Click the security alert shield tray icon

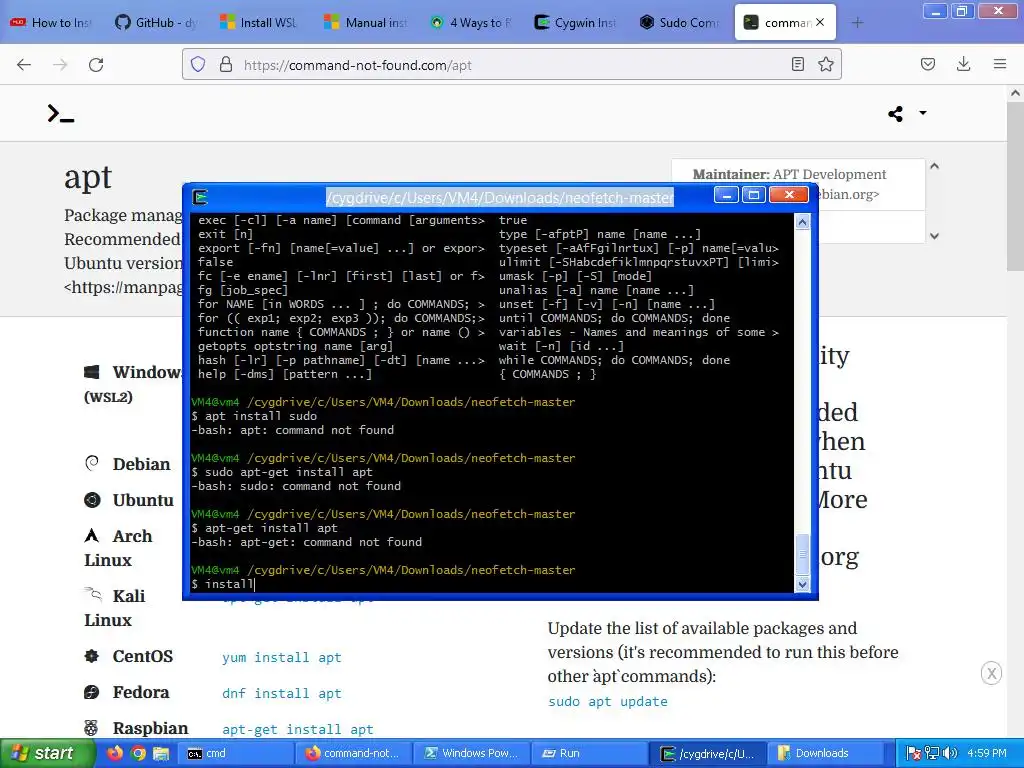click(914, 754)
